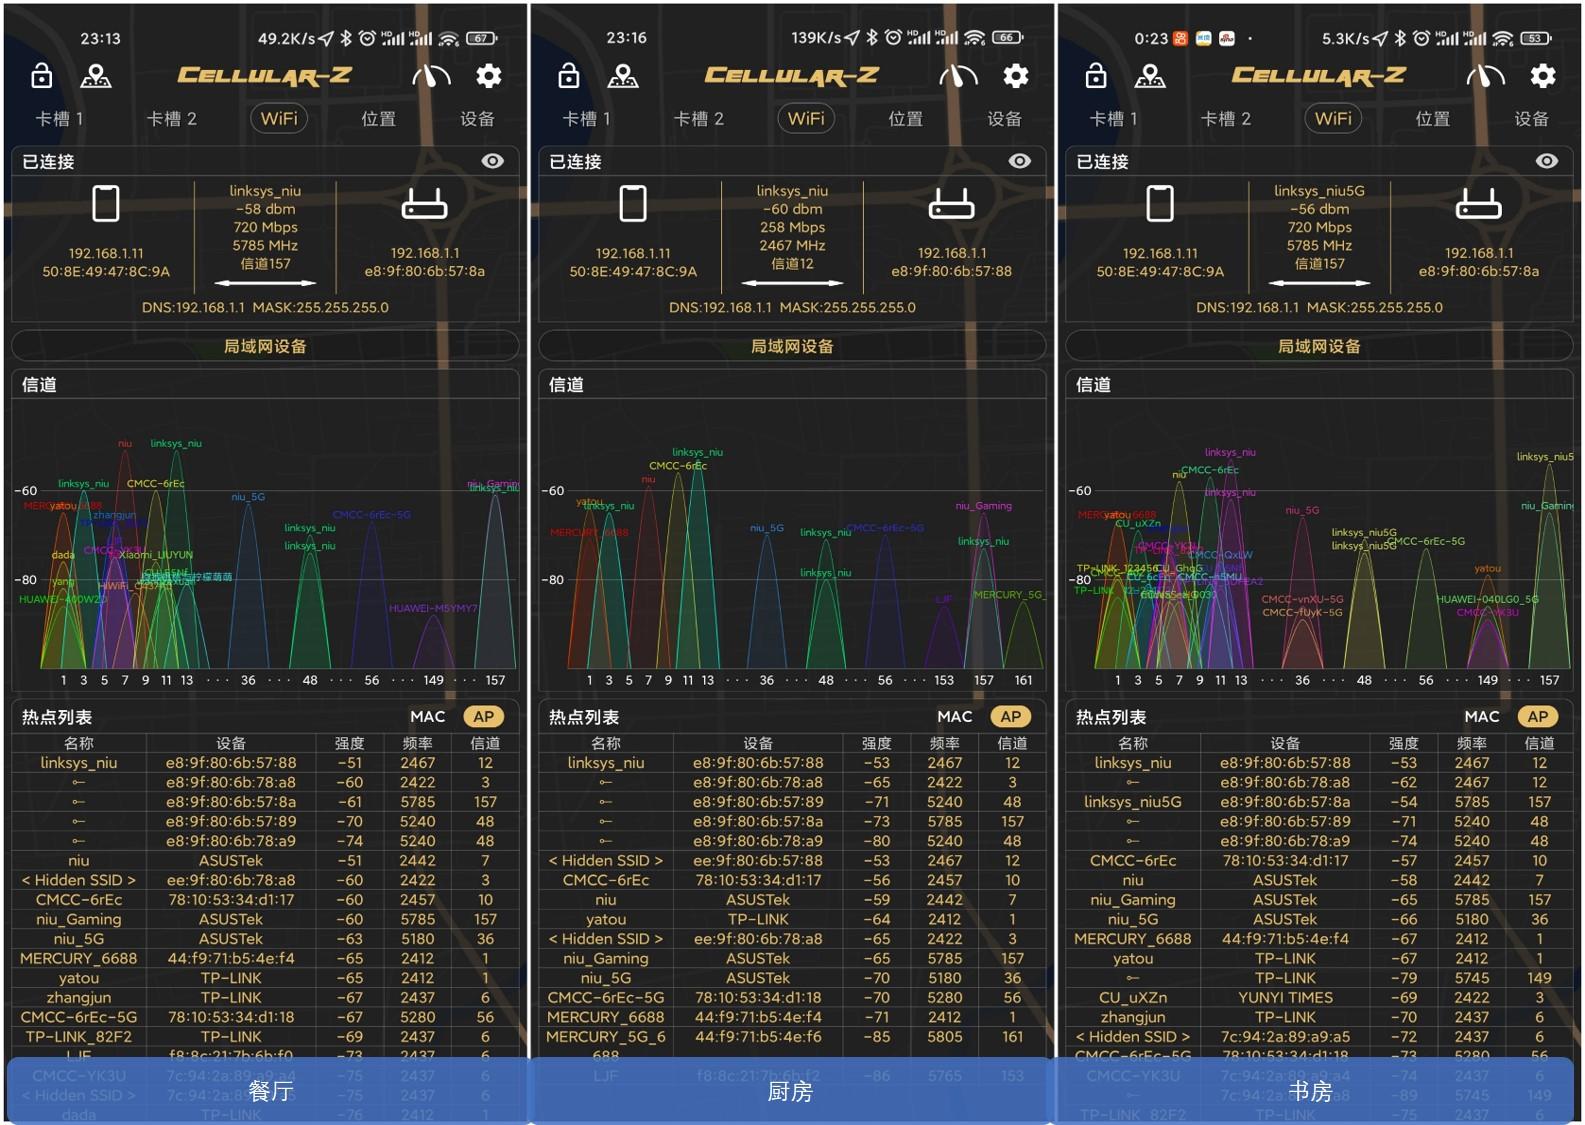Open the speed gauge icon in the 23:13 screen
Image resolution: width=1585 pixels, height=1125 pixels.
click(x=431, y=76)
